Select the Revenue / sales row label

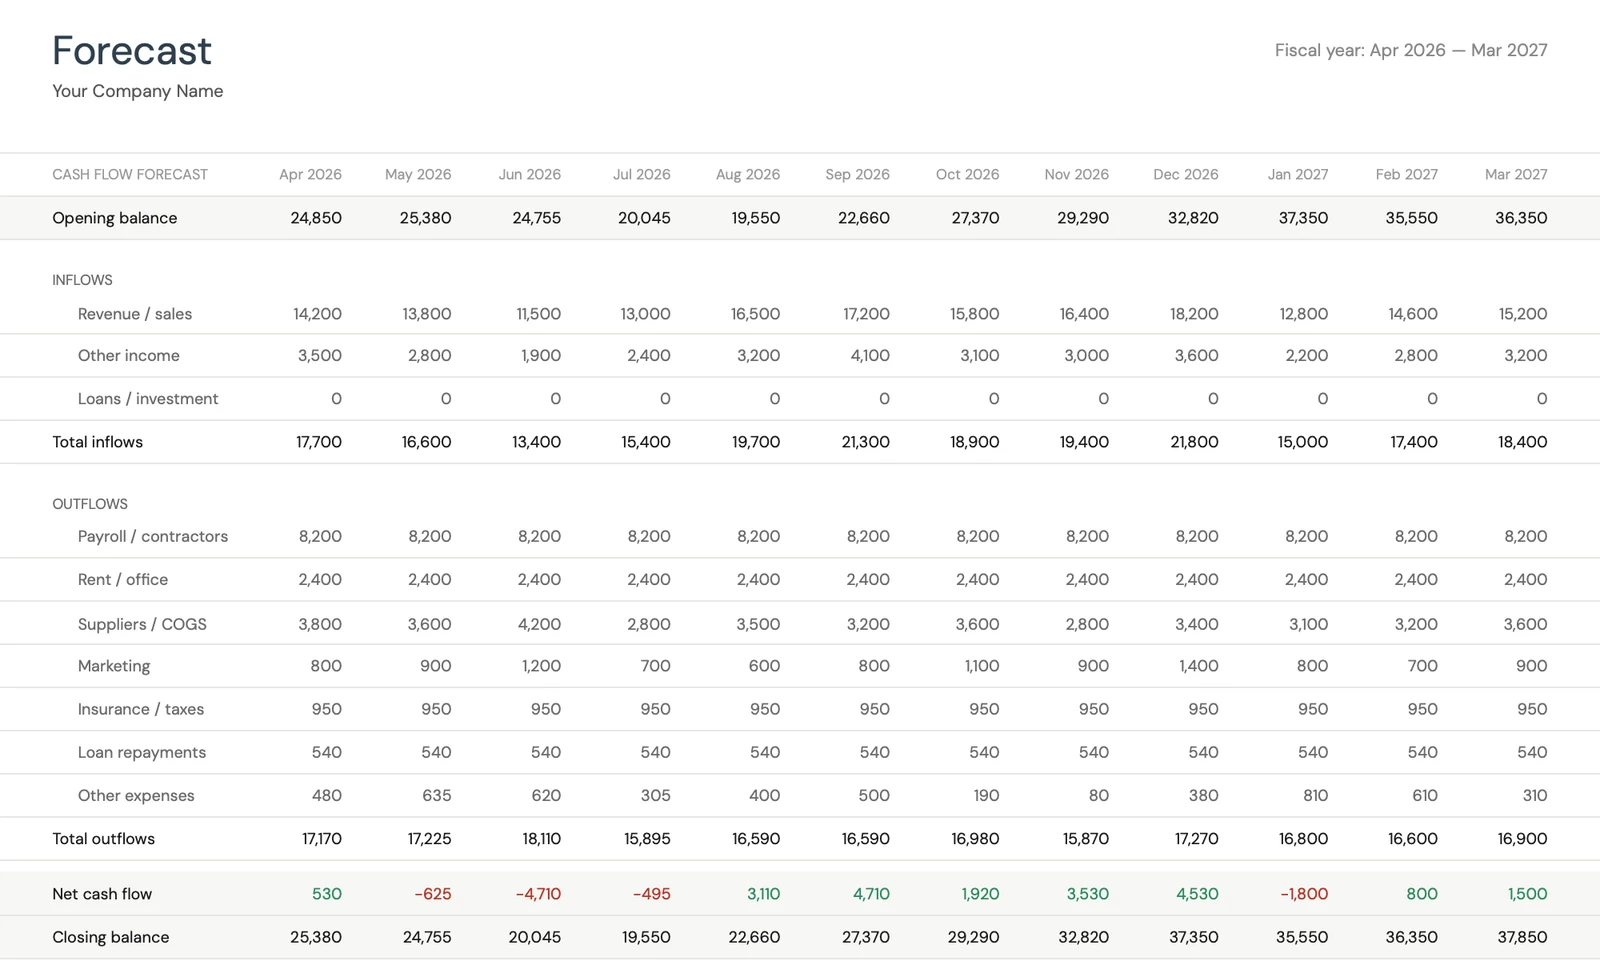coord(135,313)
